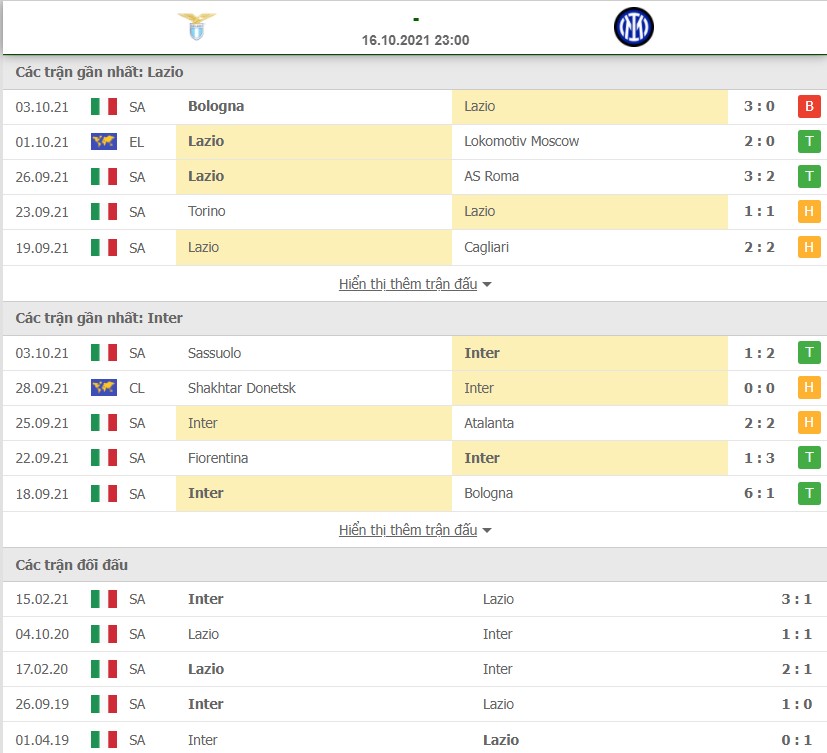Click orange H badge on Torino row
This screenshot has width=827, height=753.
(x=809, y=211)
